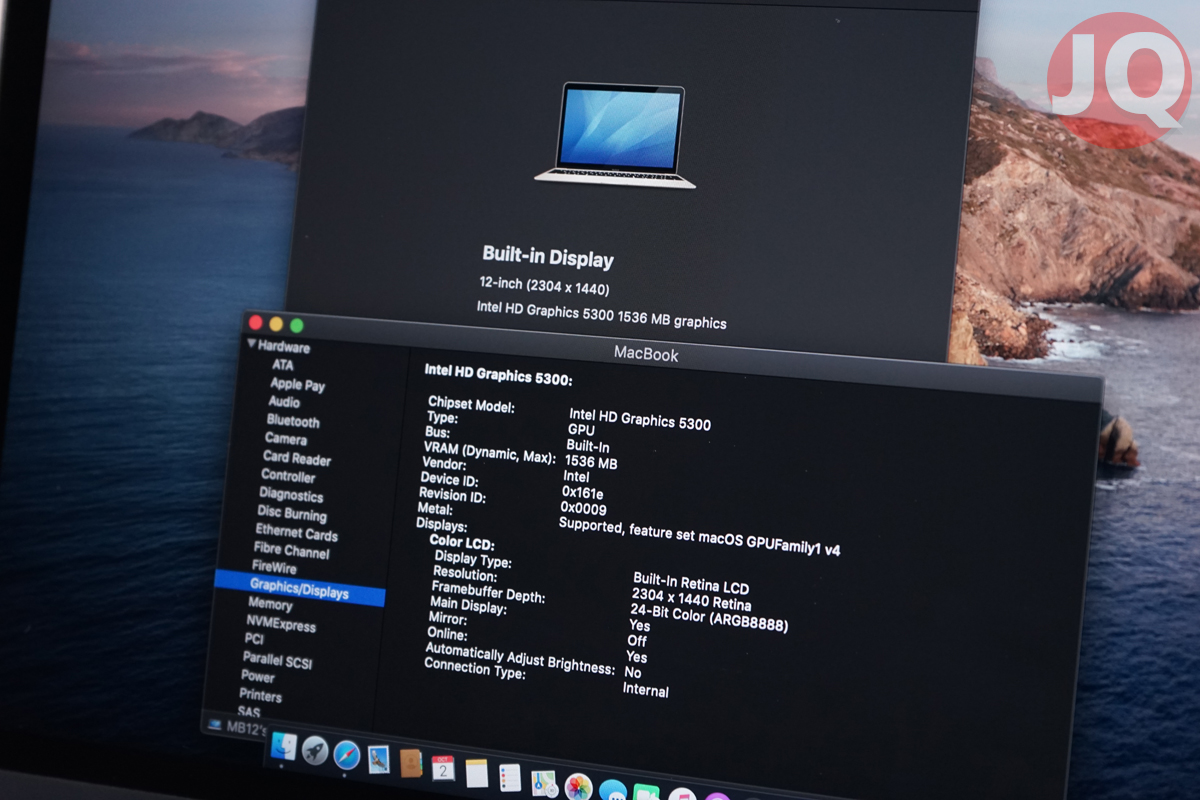This screenshot has width=1200, height=800.
Task: Select Disc Burning in the sidebar
Action: pyautogui.click(x=292, y=514)
